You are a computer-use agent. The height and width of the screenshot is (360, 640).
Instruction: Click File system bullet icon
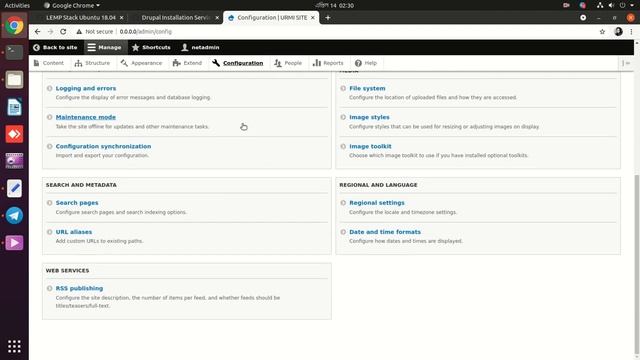tap(343, 88)
